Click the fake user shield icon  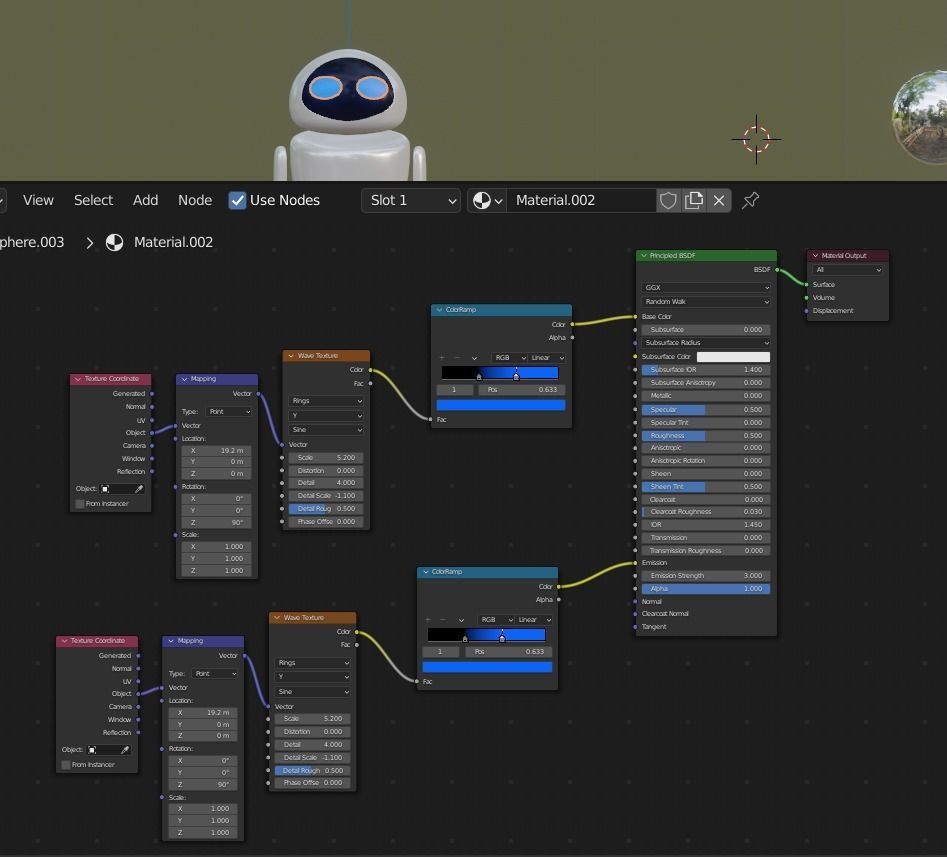(669, 200)
